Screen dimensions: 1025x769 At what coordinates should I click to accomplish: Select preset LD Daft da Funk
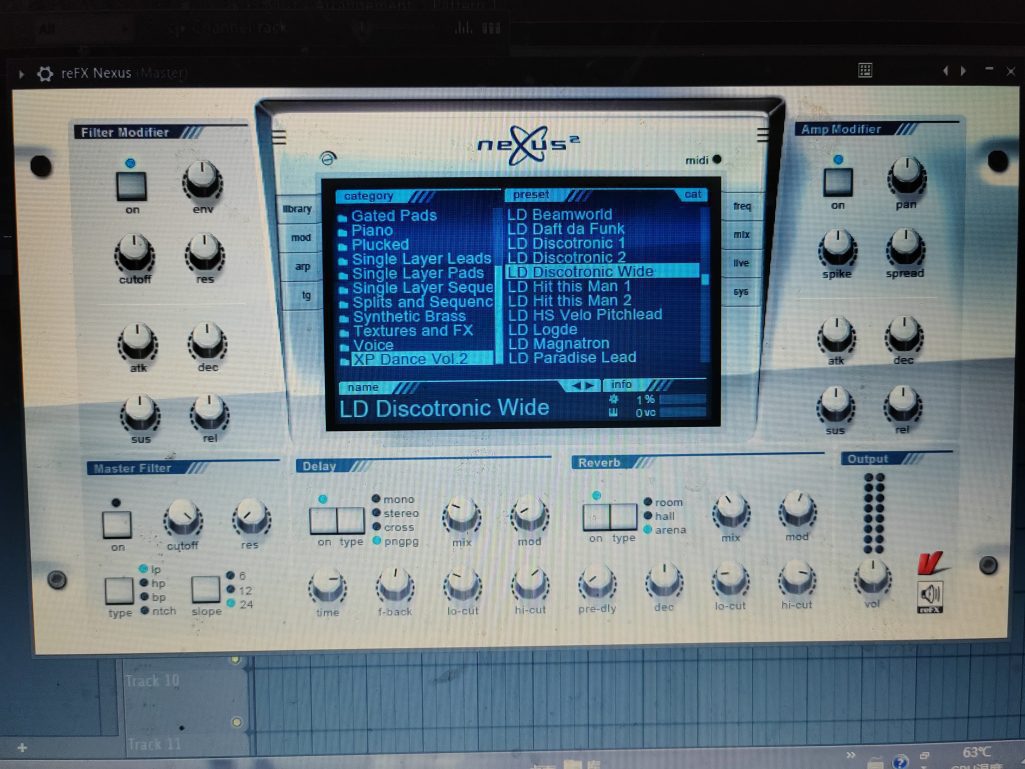(566, 229)
